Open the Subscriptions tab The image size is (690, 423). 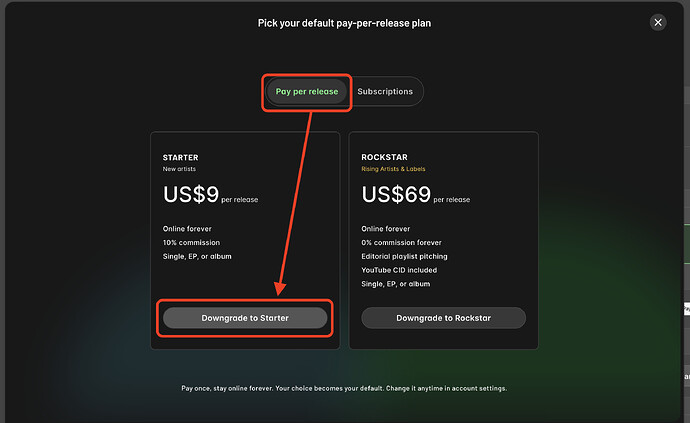point(385,92)
